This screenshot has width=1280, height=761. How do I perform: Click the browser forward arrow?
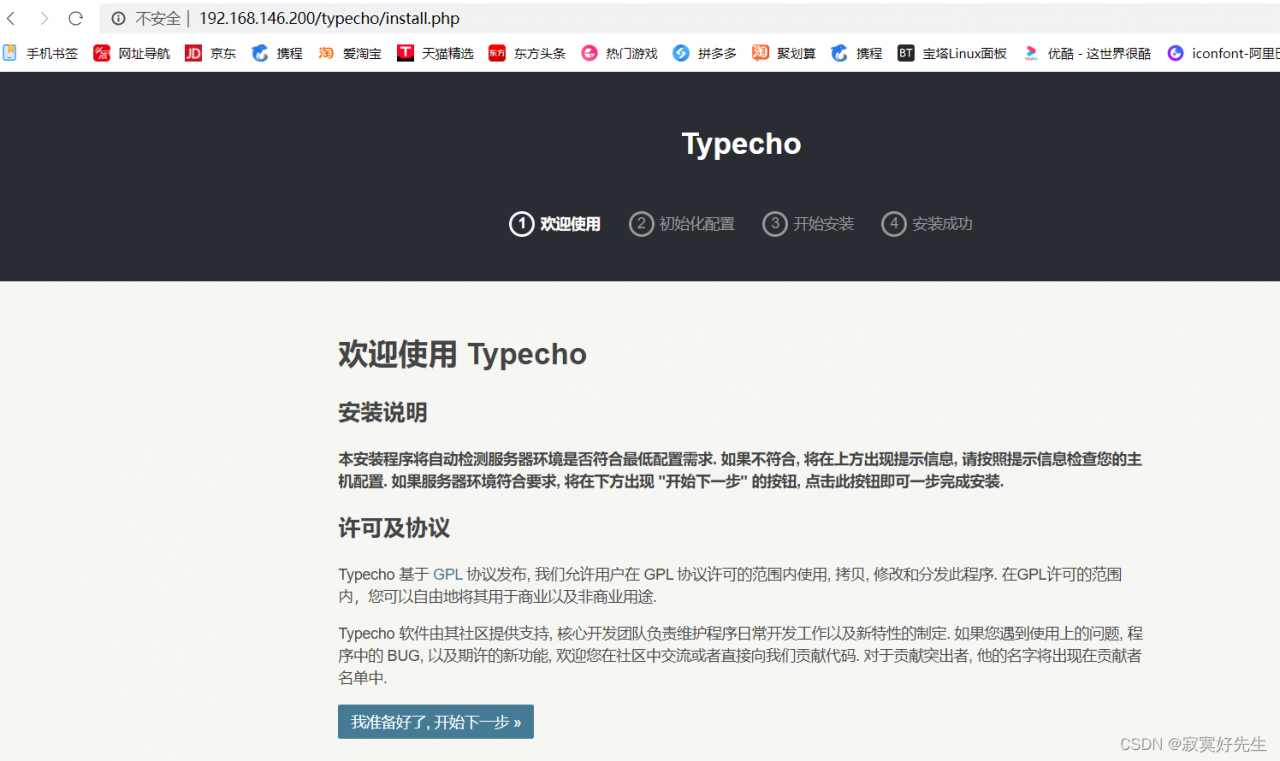click(45, 18)
